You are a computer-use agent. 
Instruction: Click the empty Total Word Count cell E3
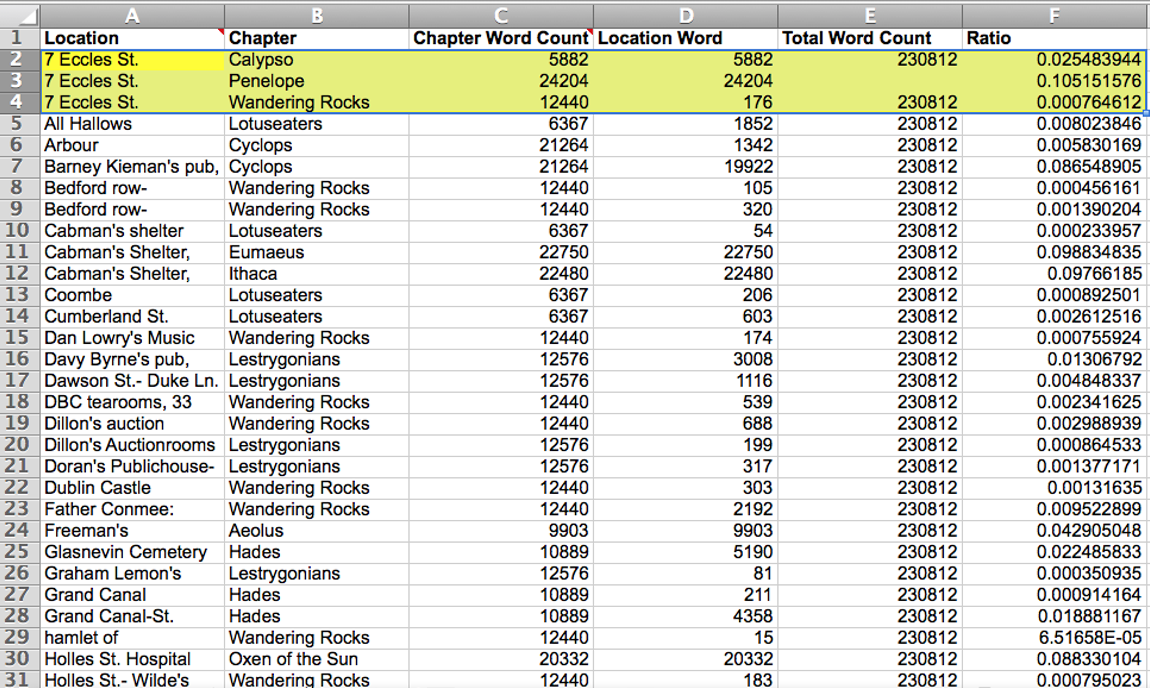coord(869,81)
